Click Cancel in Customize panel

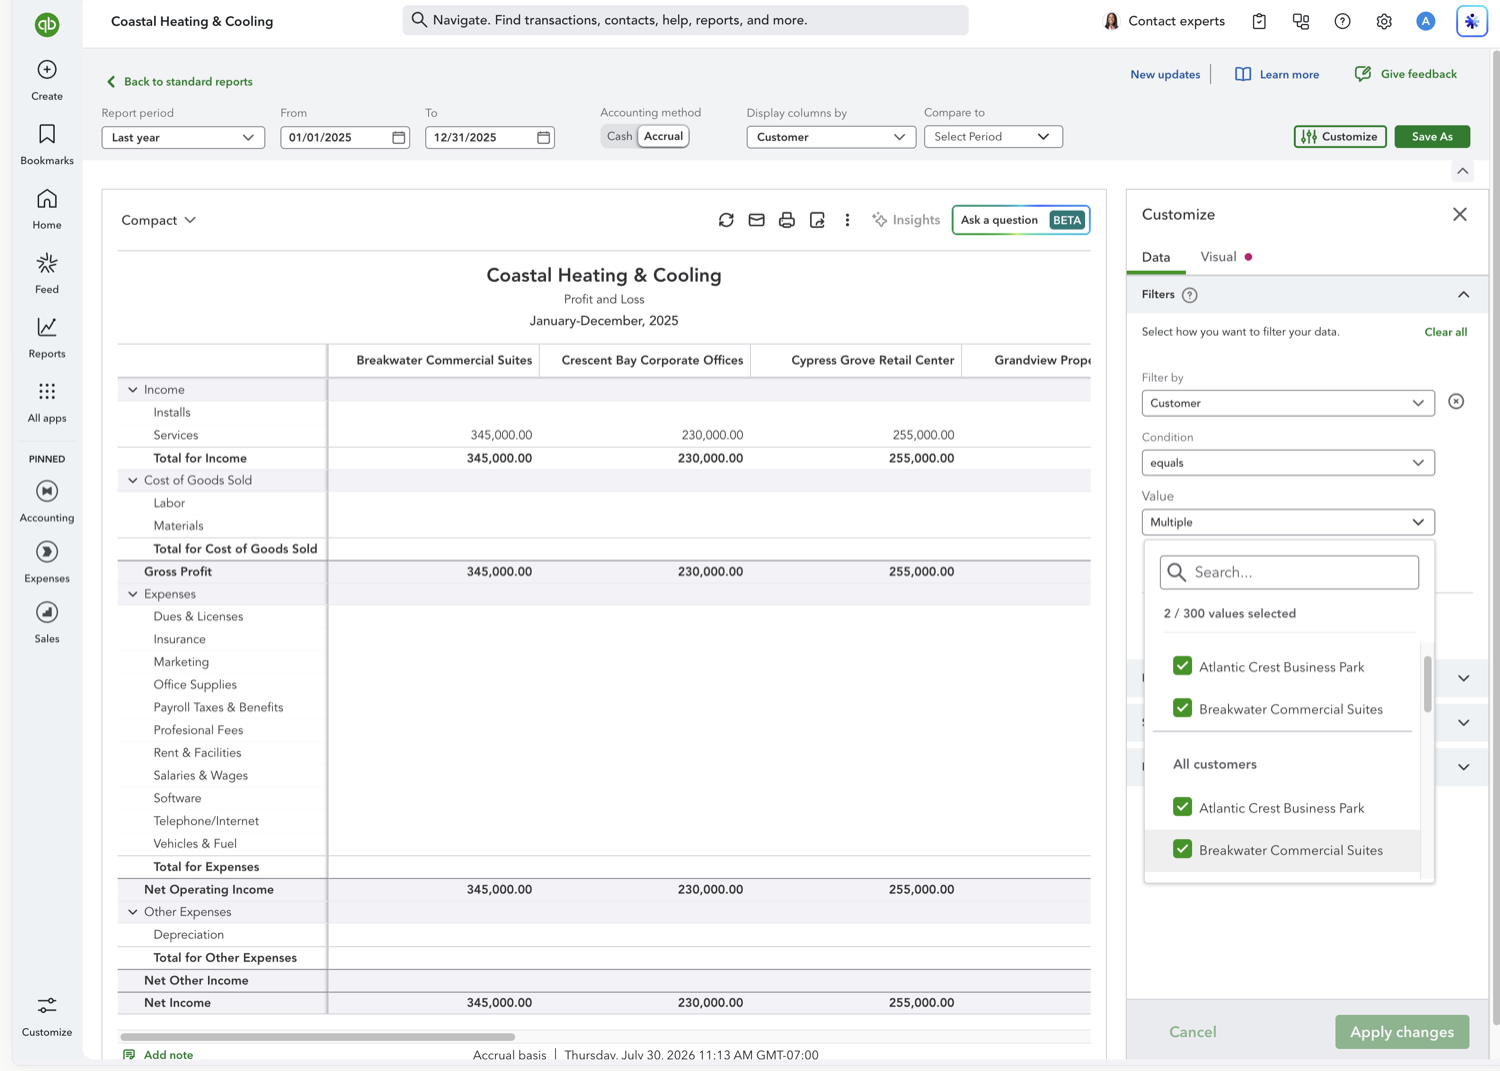[1193, 1032]
